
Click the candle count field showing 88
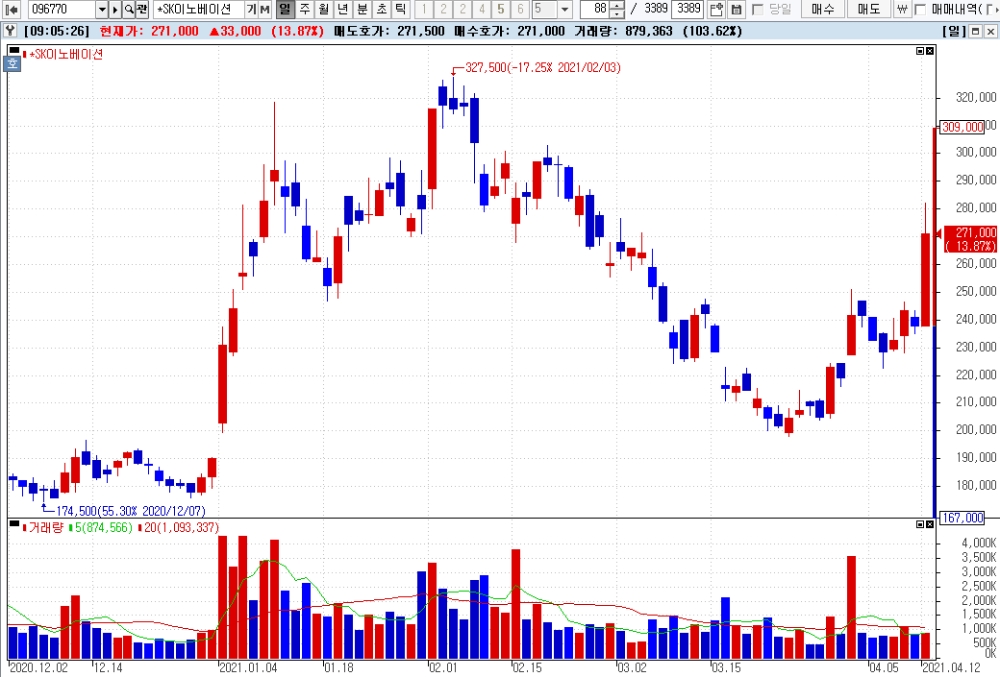point(595,9)
